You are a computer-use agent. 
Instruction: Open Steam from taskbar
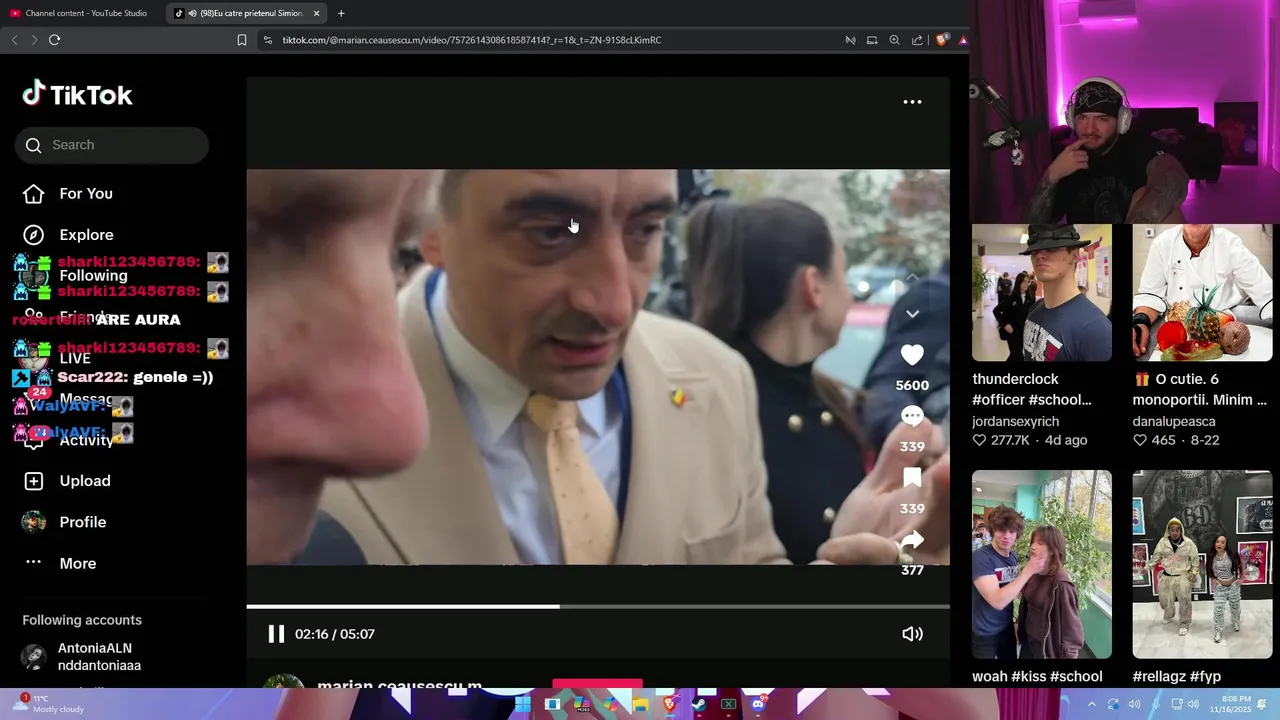(699, 704)
